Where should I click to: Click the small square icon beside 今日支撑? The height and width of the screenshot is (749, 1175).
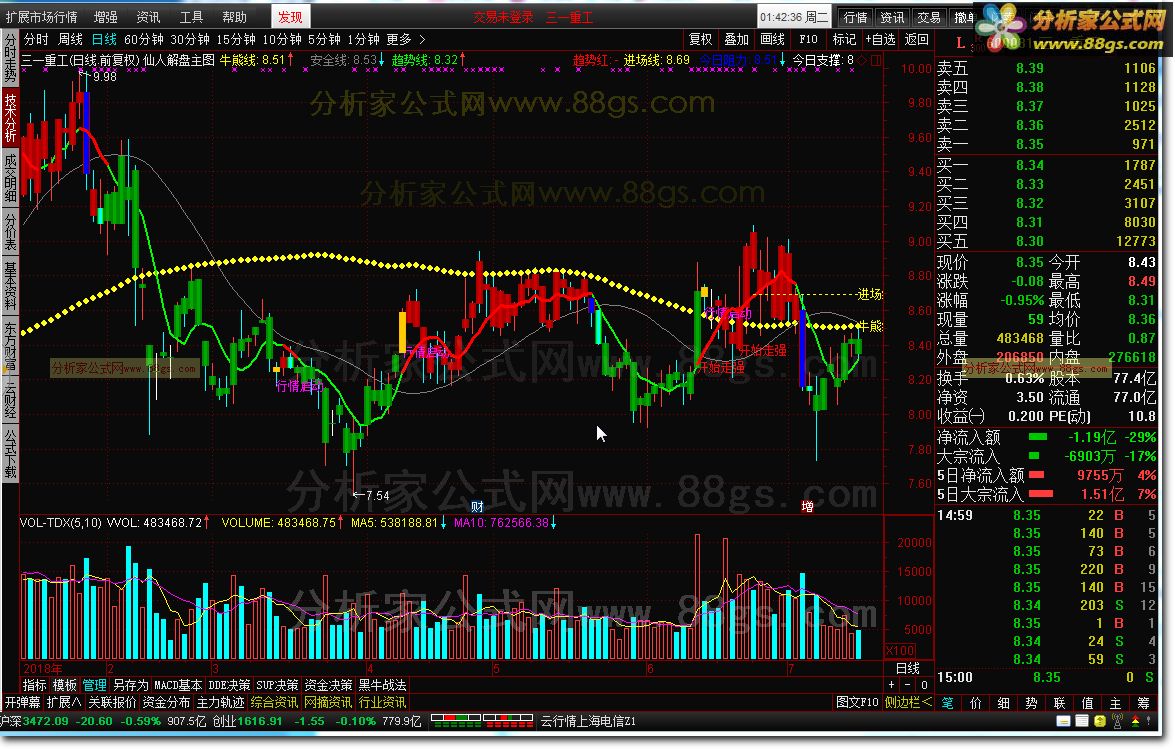(x=876, y=61)
